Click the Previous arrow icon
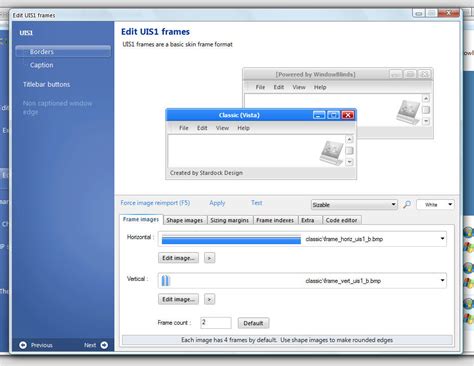Viewport: 474px width, 366px height. pos(23,345)
